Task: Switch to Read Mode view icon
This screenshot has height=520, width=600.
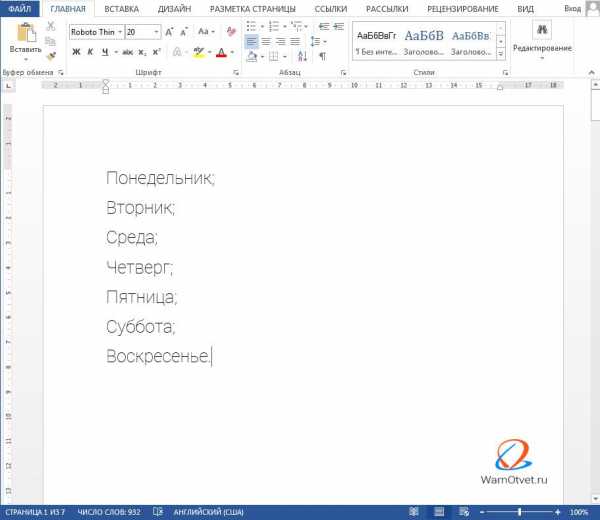Action: pyautogui.click(x=414, y=512)
